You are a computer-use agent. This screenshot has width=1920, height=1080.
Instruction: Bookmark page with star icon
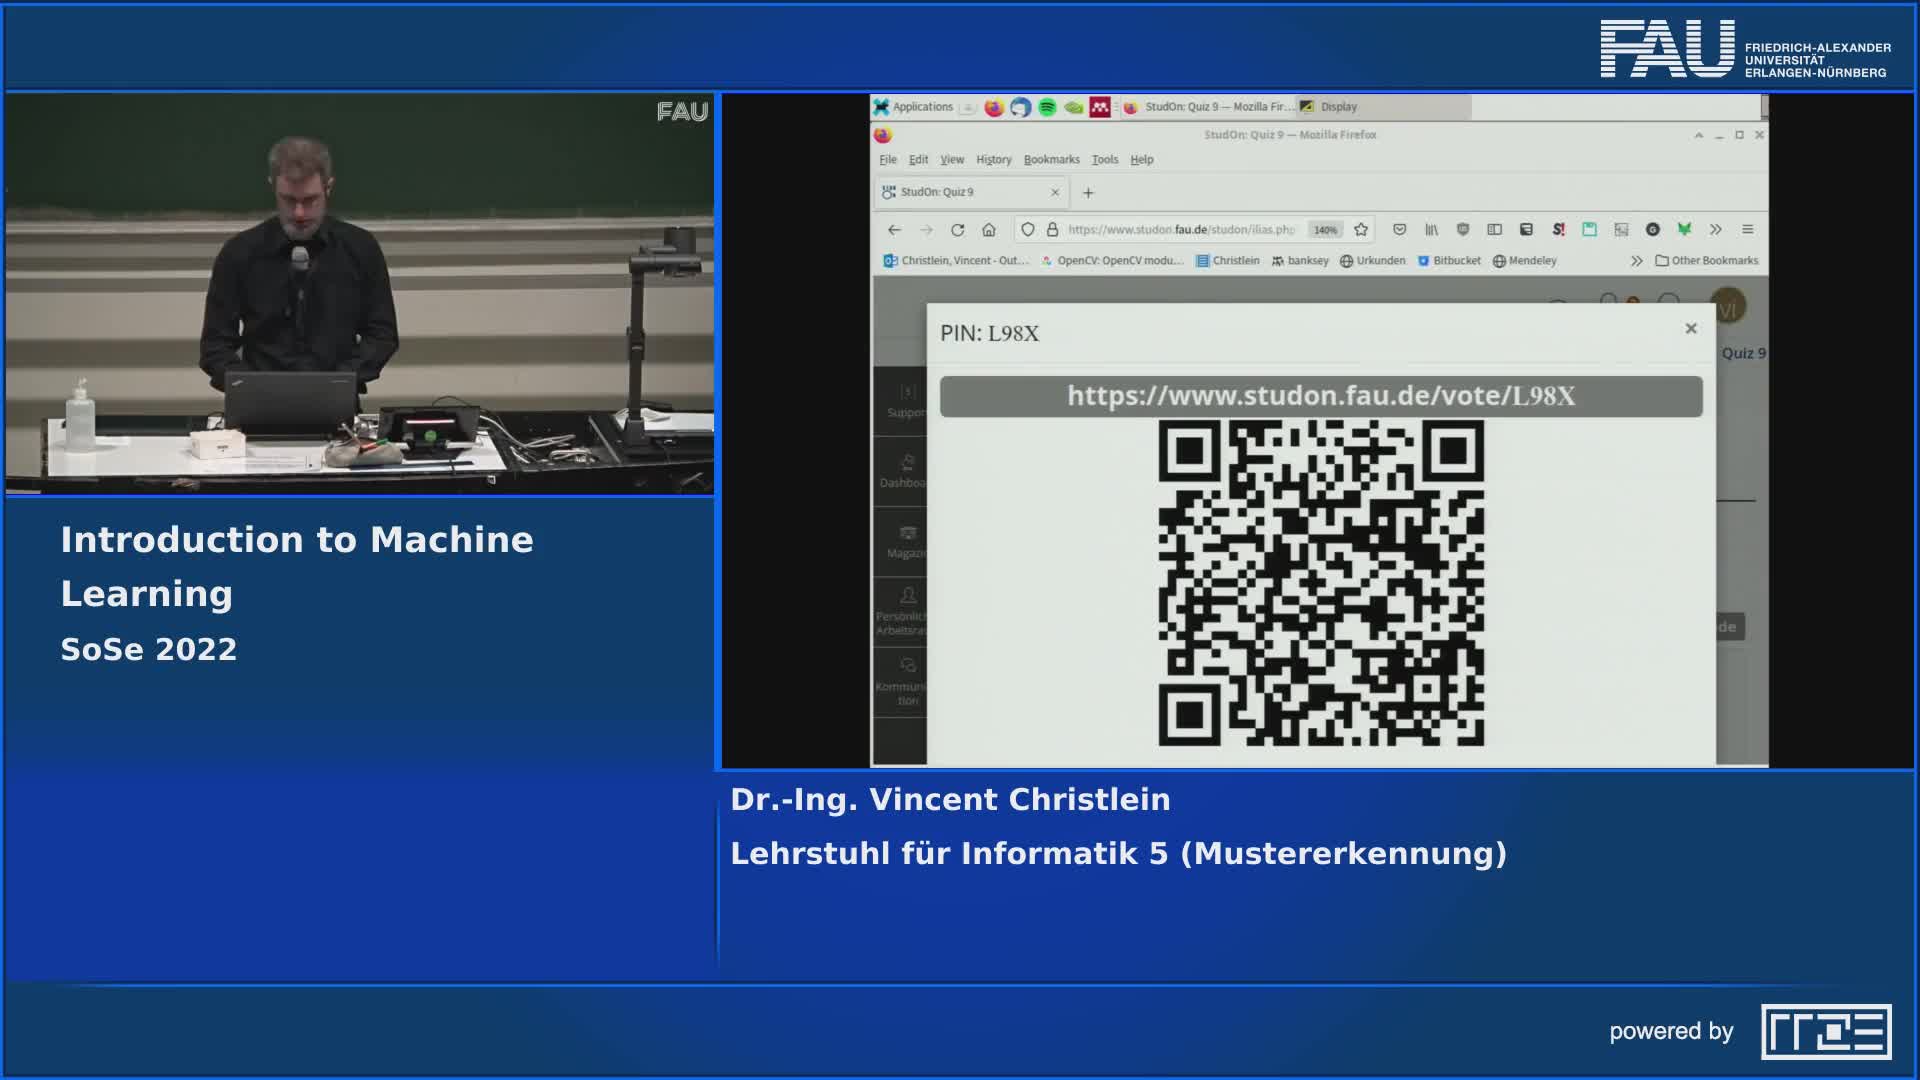coord(1361,230)
